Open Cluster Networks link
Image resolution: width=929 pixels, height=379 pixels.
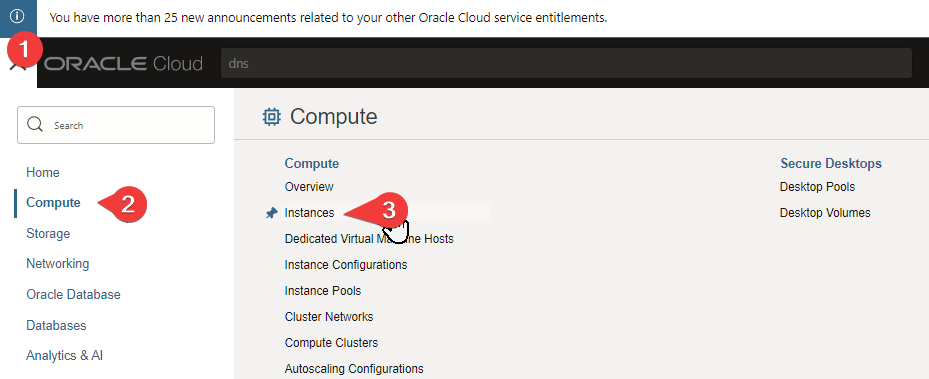click(329, 317)
